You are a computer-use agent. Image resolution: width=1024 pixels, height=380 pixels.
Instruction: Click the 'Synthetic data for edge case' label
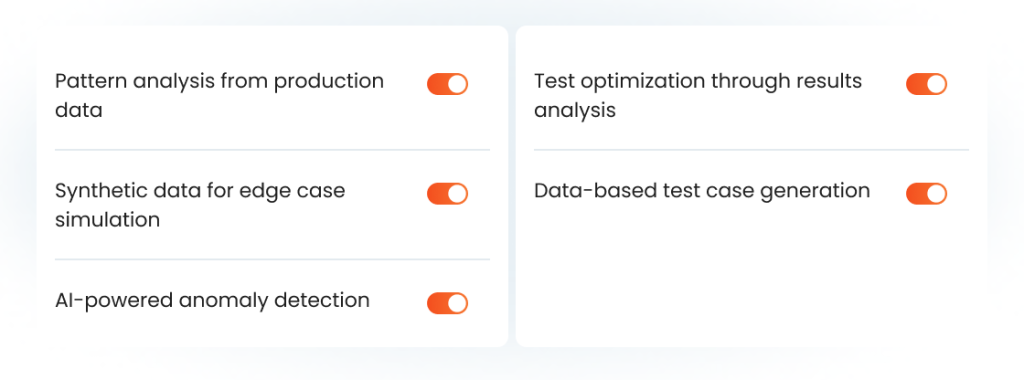(200, 191)
